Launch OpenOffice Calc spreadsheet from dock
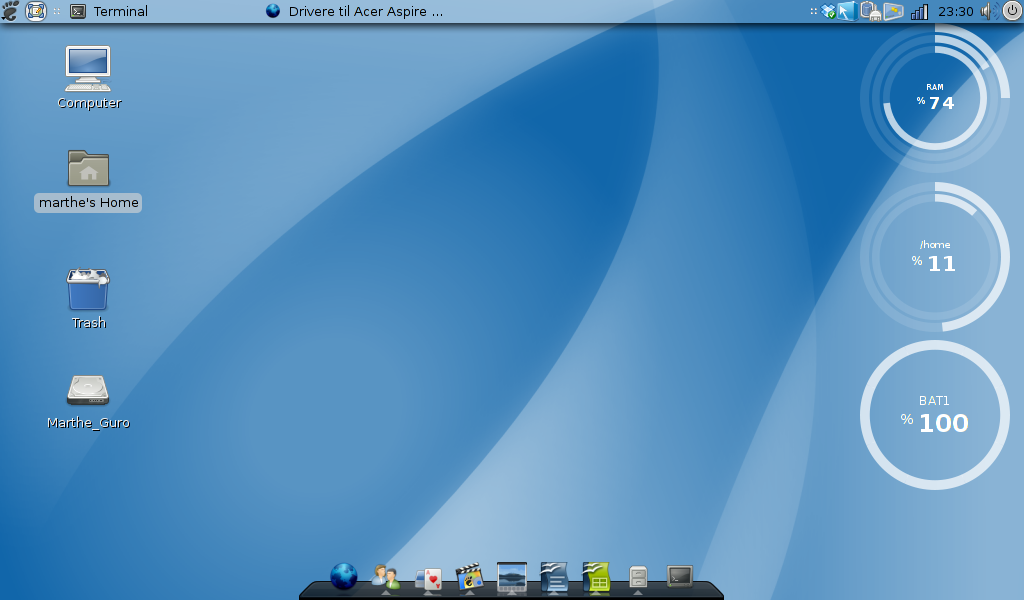The image size is (1024, 600). 596,576
